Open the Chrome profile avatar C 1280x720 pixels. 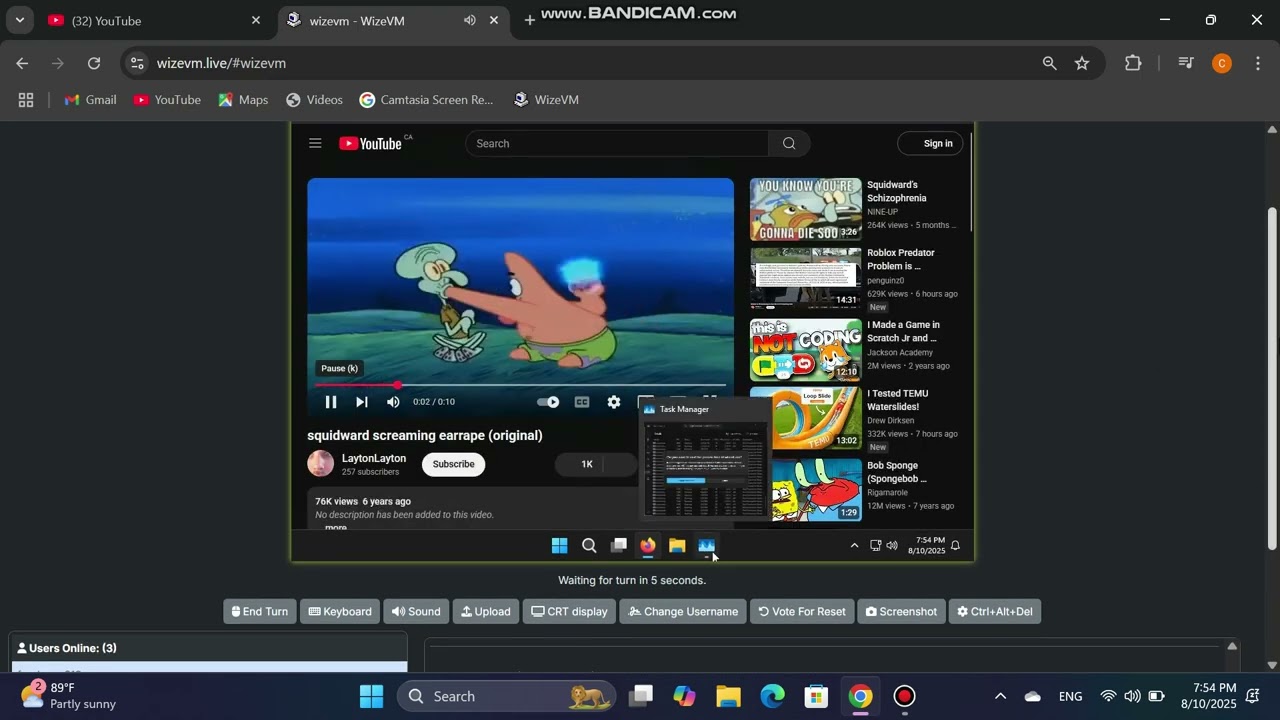1221,63
